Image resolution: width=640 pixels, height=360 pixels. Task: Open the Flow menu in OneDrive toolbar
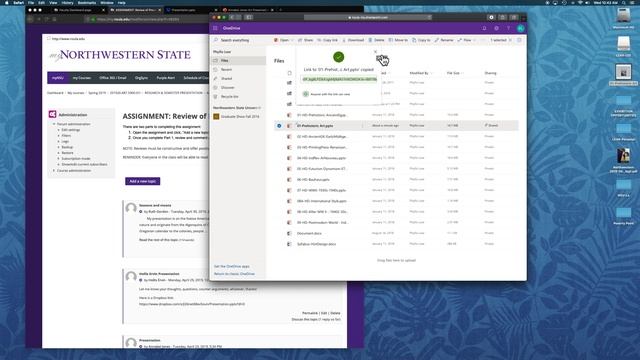(466, 40)
